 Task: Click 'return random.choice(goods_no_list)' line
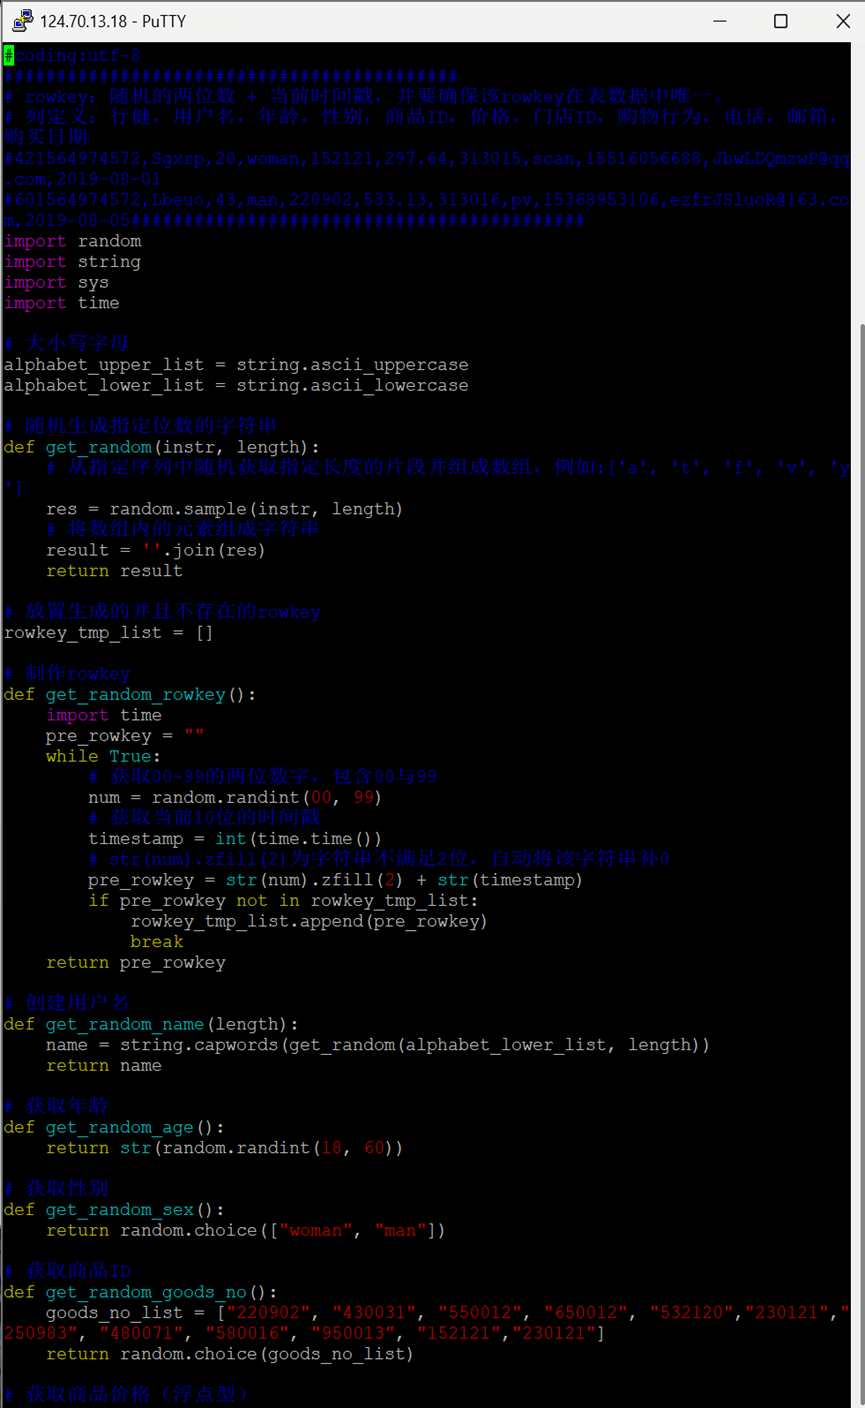click(x=230, y=1354)
